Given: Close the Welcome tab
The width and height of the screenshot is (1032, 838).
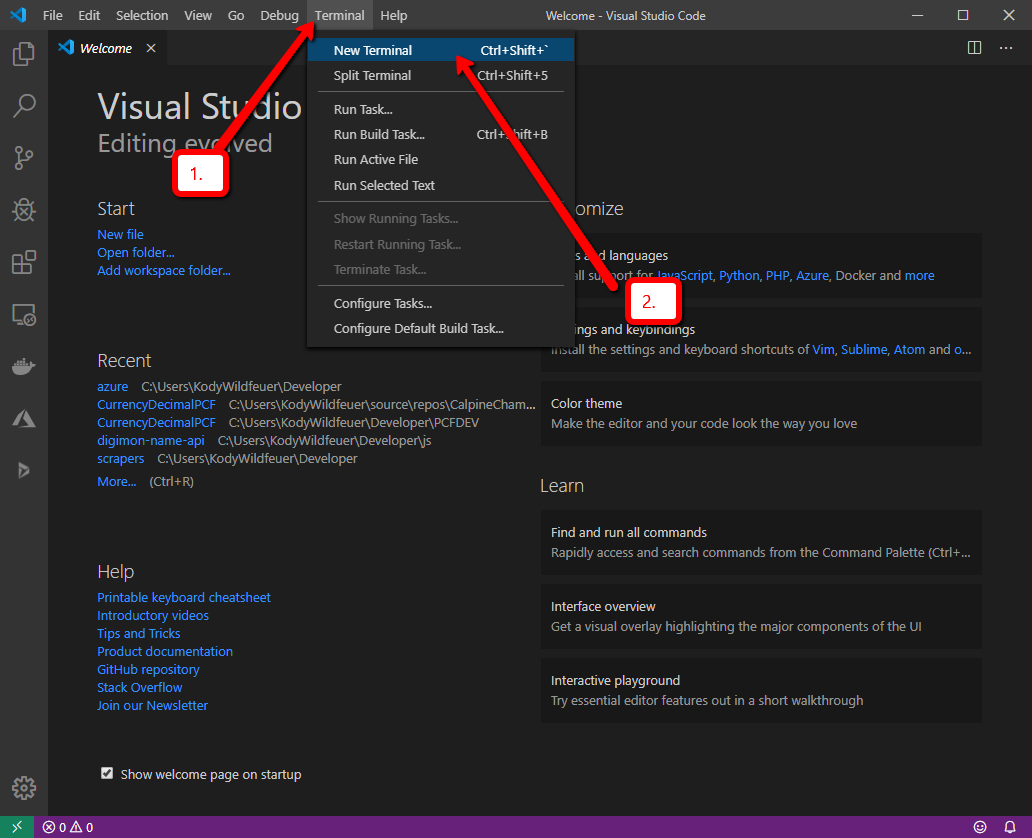Looking at the screenshot, I should [x=151, y=48].
